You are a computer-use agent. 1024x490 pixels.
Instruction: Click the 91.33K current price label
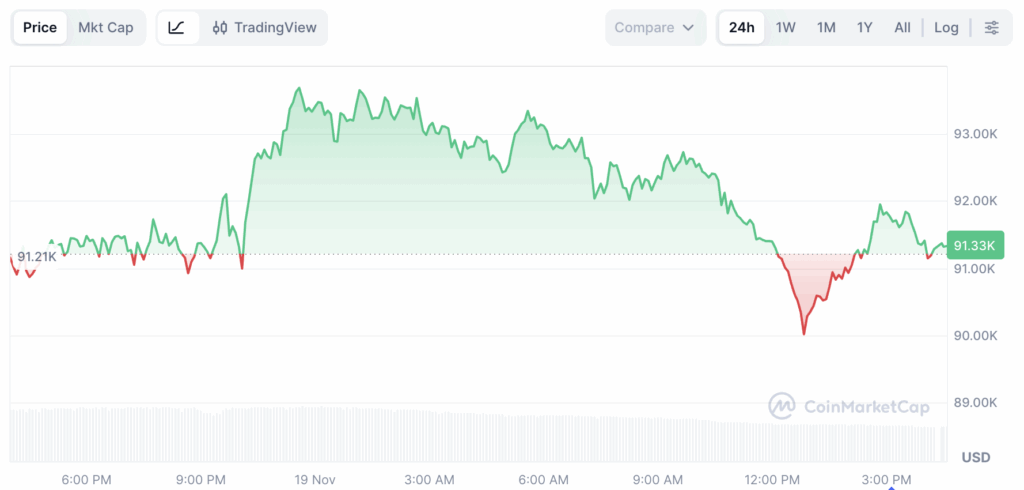tap(973, 246)
